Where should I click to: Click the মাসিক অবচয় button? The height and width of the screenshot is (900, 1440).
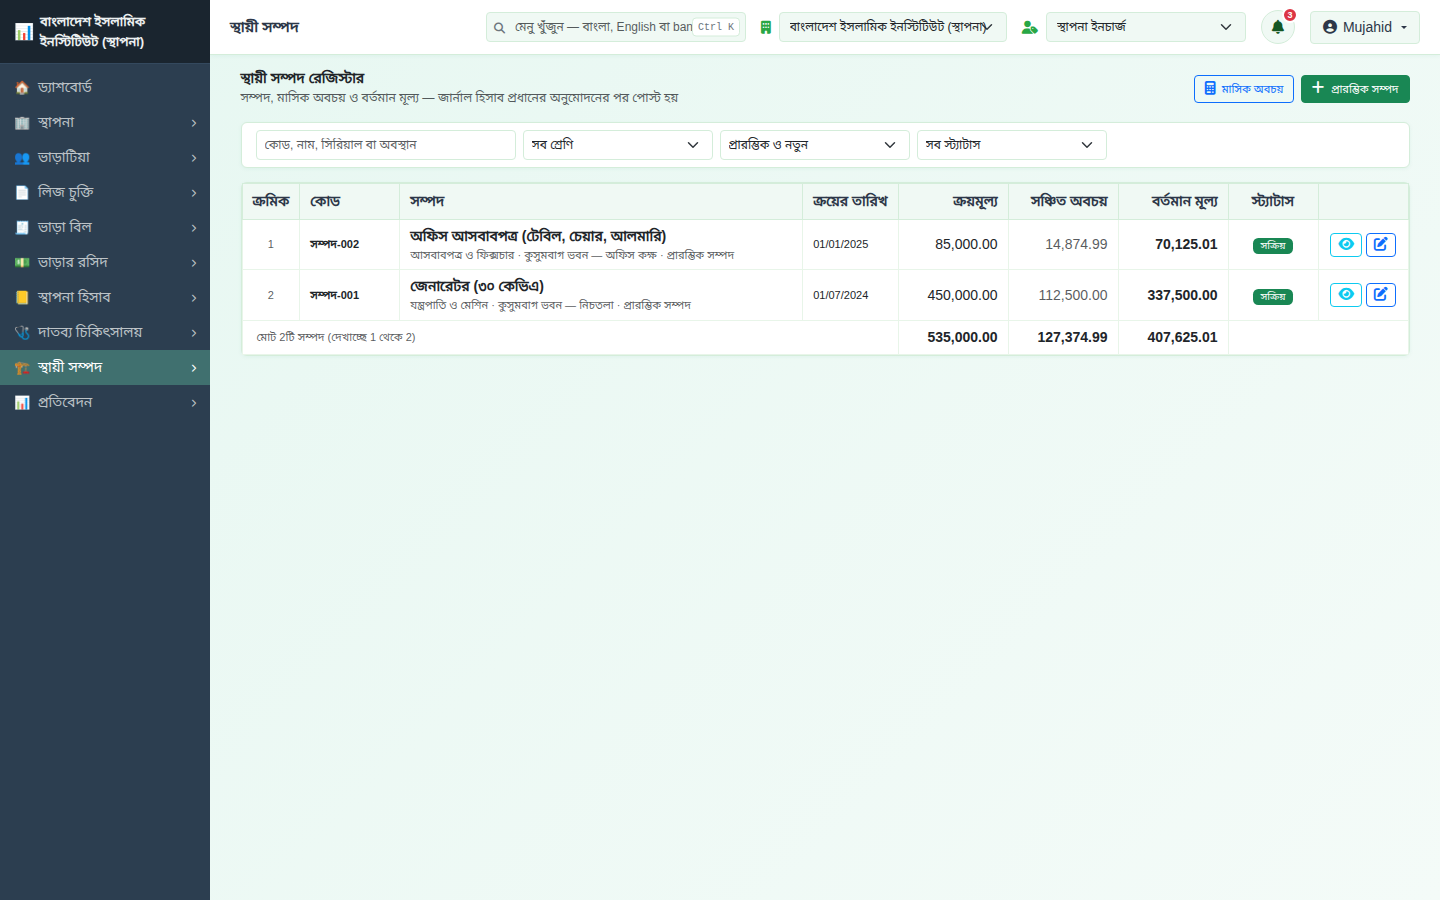[x=1244, y=89]
